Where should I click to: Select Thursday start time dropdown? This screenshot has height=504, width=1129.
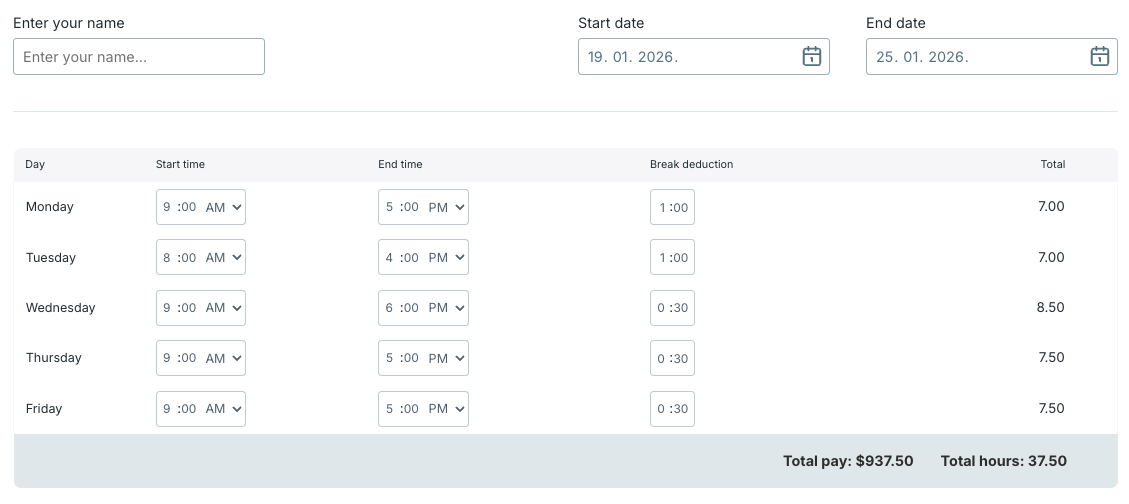point(201,358)
